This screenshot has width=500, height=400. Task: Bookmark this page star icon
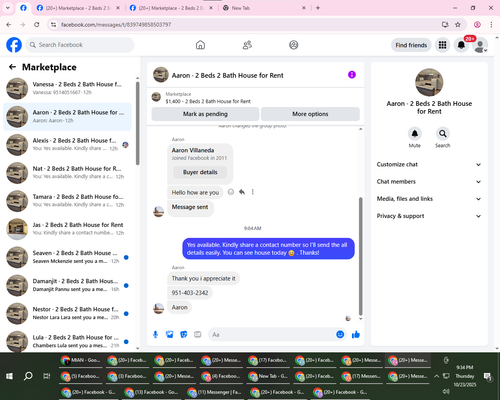458,24
